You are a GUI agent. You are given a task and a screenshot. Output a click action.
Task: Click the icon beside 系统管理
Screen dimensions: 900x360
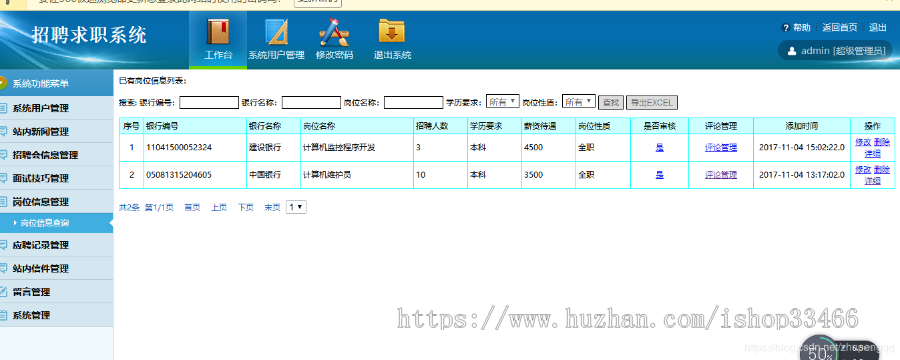[3, 315]
